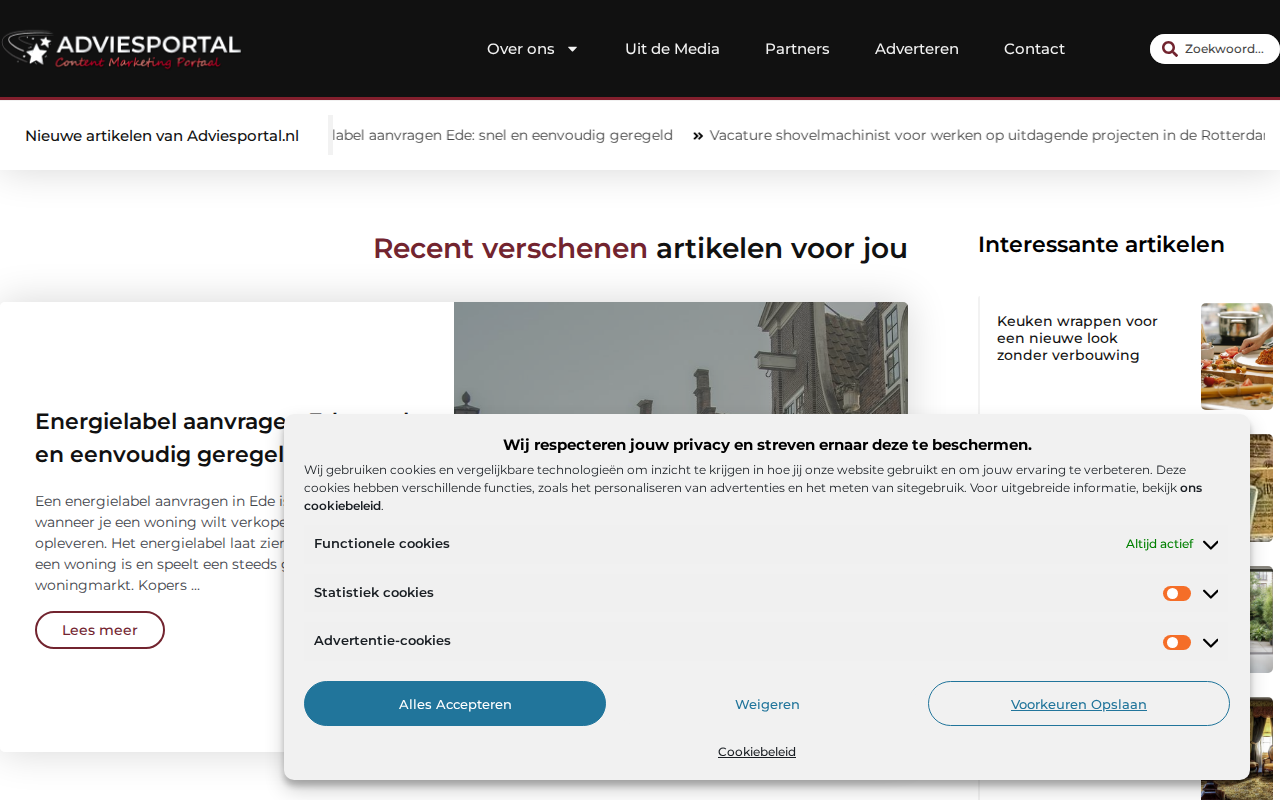Click the search magnifier icon
This screenshot has height=800, width=1280.
pyautogui.click(x=1169, y=49)
